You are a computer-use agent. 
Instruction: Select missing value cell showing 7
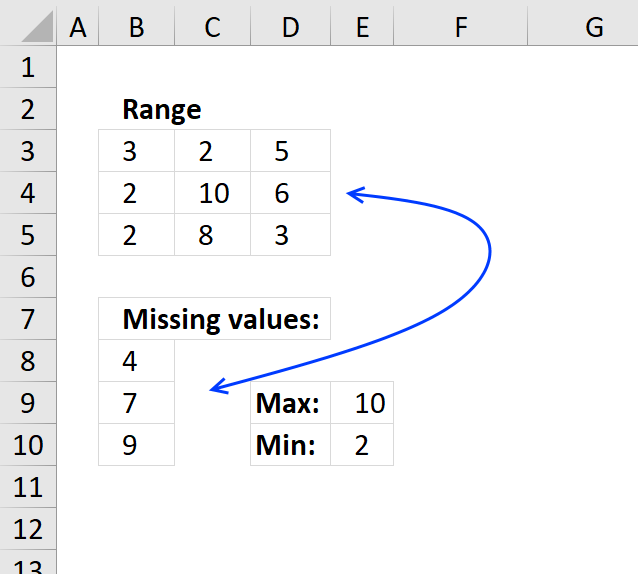click(x=136, y=403)
